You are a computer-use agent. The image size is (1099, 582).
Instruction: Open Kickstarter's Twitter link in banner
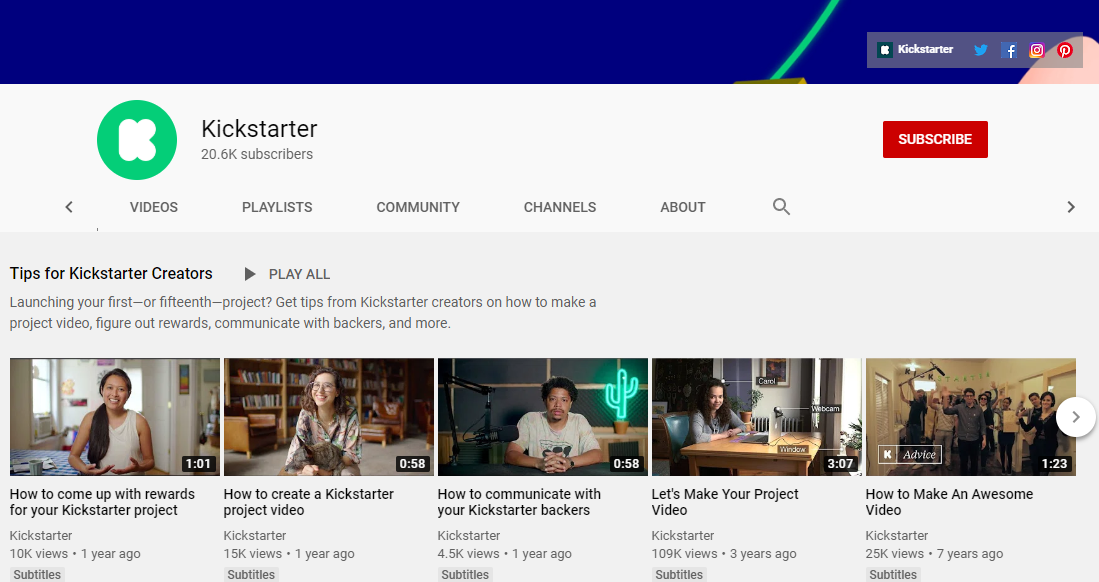(x=981, y=50)
